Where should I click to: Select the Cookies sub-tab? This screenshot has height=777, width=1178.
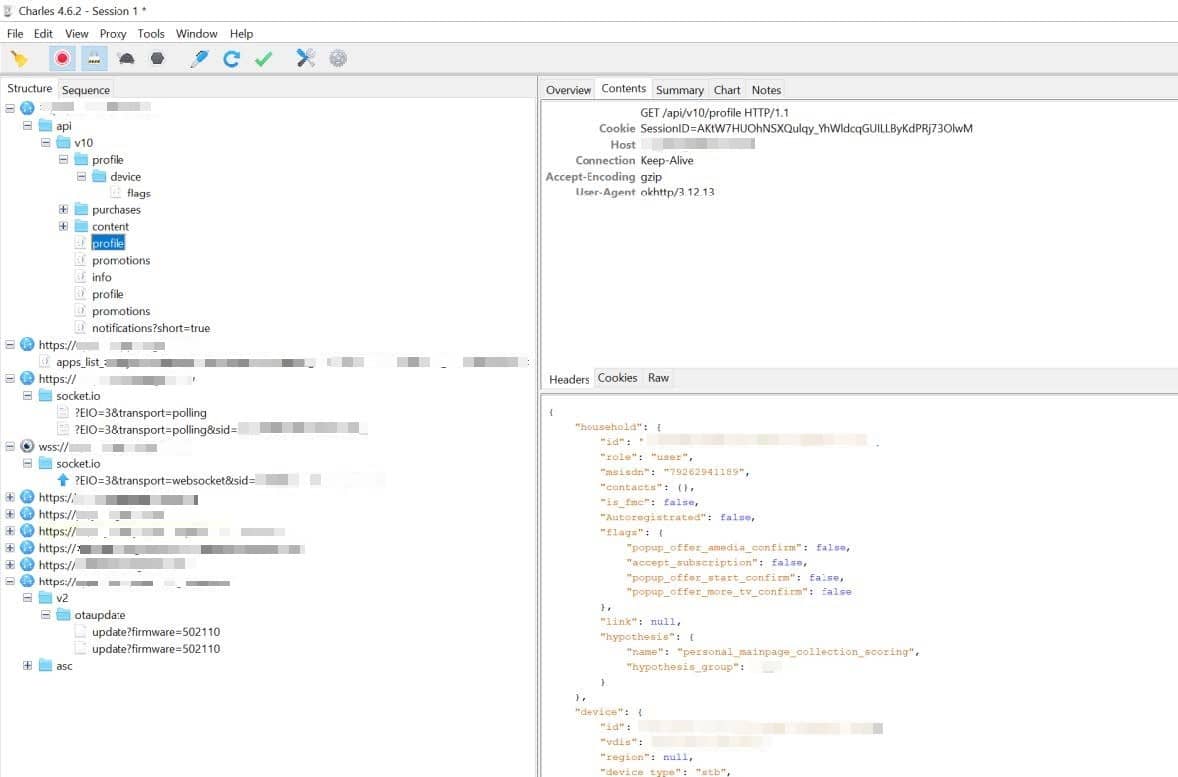(618, 378)
